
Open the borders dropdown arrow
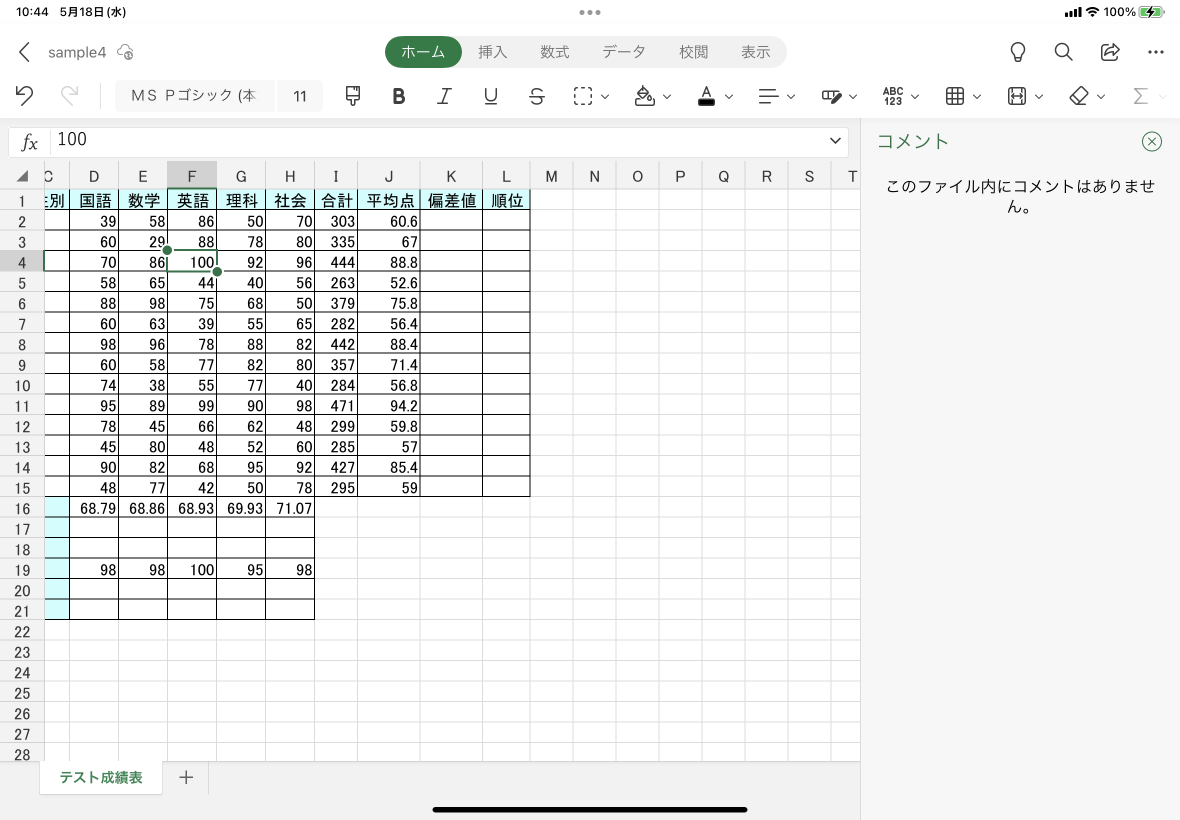pos(605,96)
